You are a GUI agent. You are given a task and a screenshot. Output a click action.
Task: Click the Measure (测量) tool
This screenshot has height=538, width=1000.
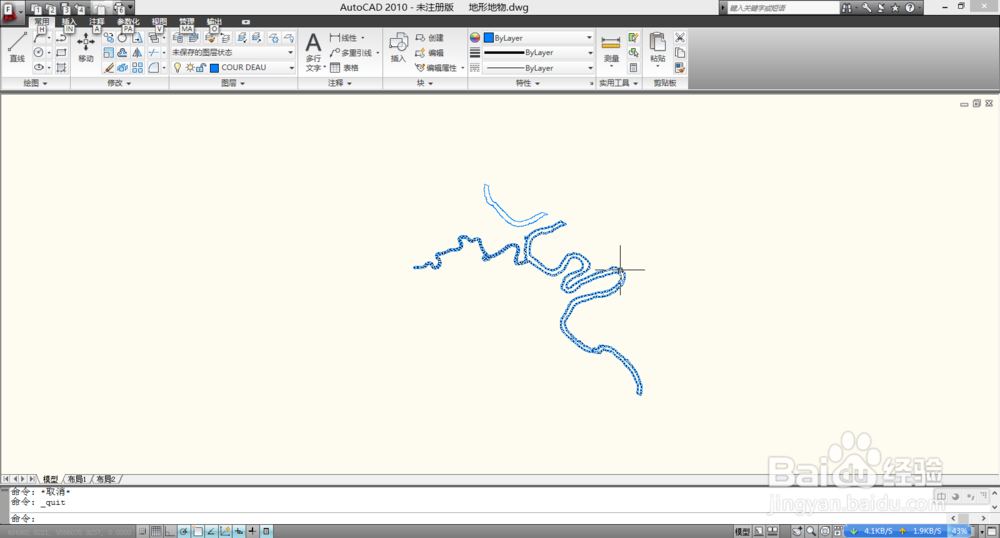611,50
